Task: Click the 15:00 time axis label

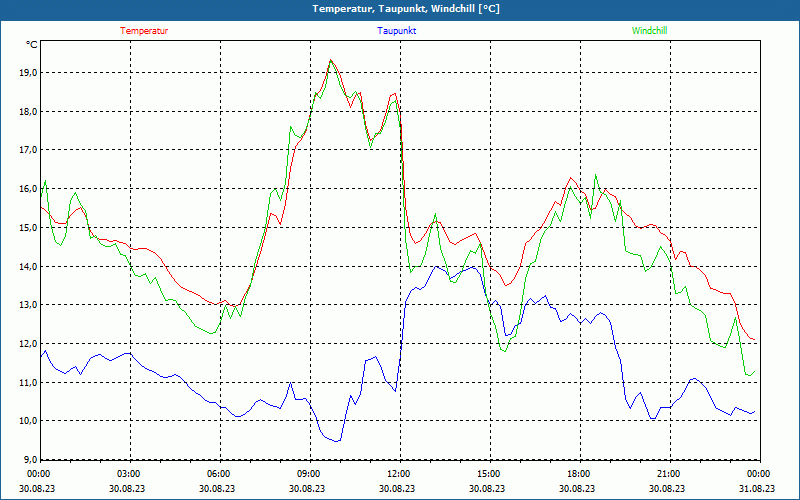Action: click(488, 474)
